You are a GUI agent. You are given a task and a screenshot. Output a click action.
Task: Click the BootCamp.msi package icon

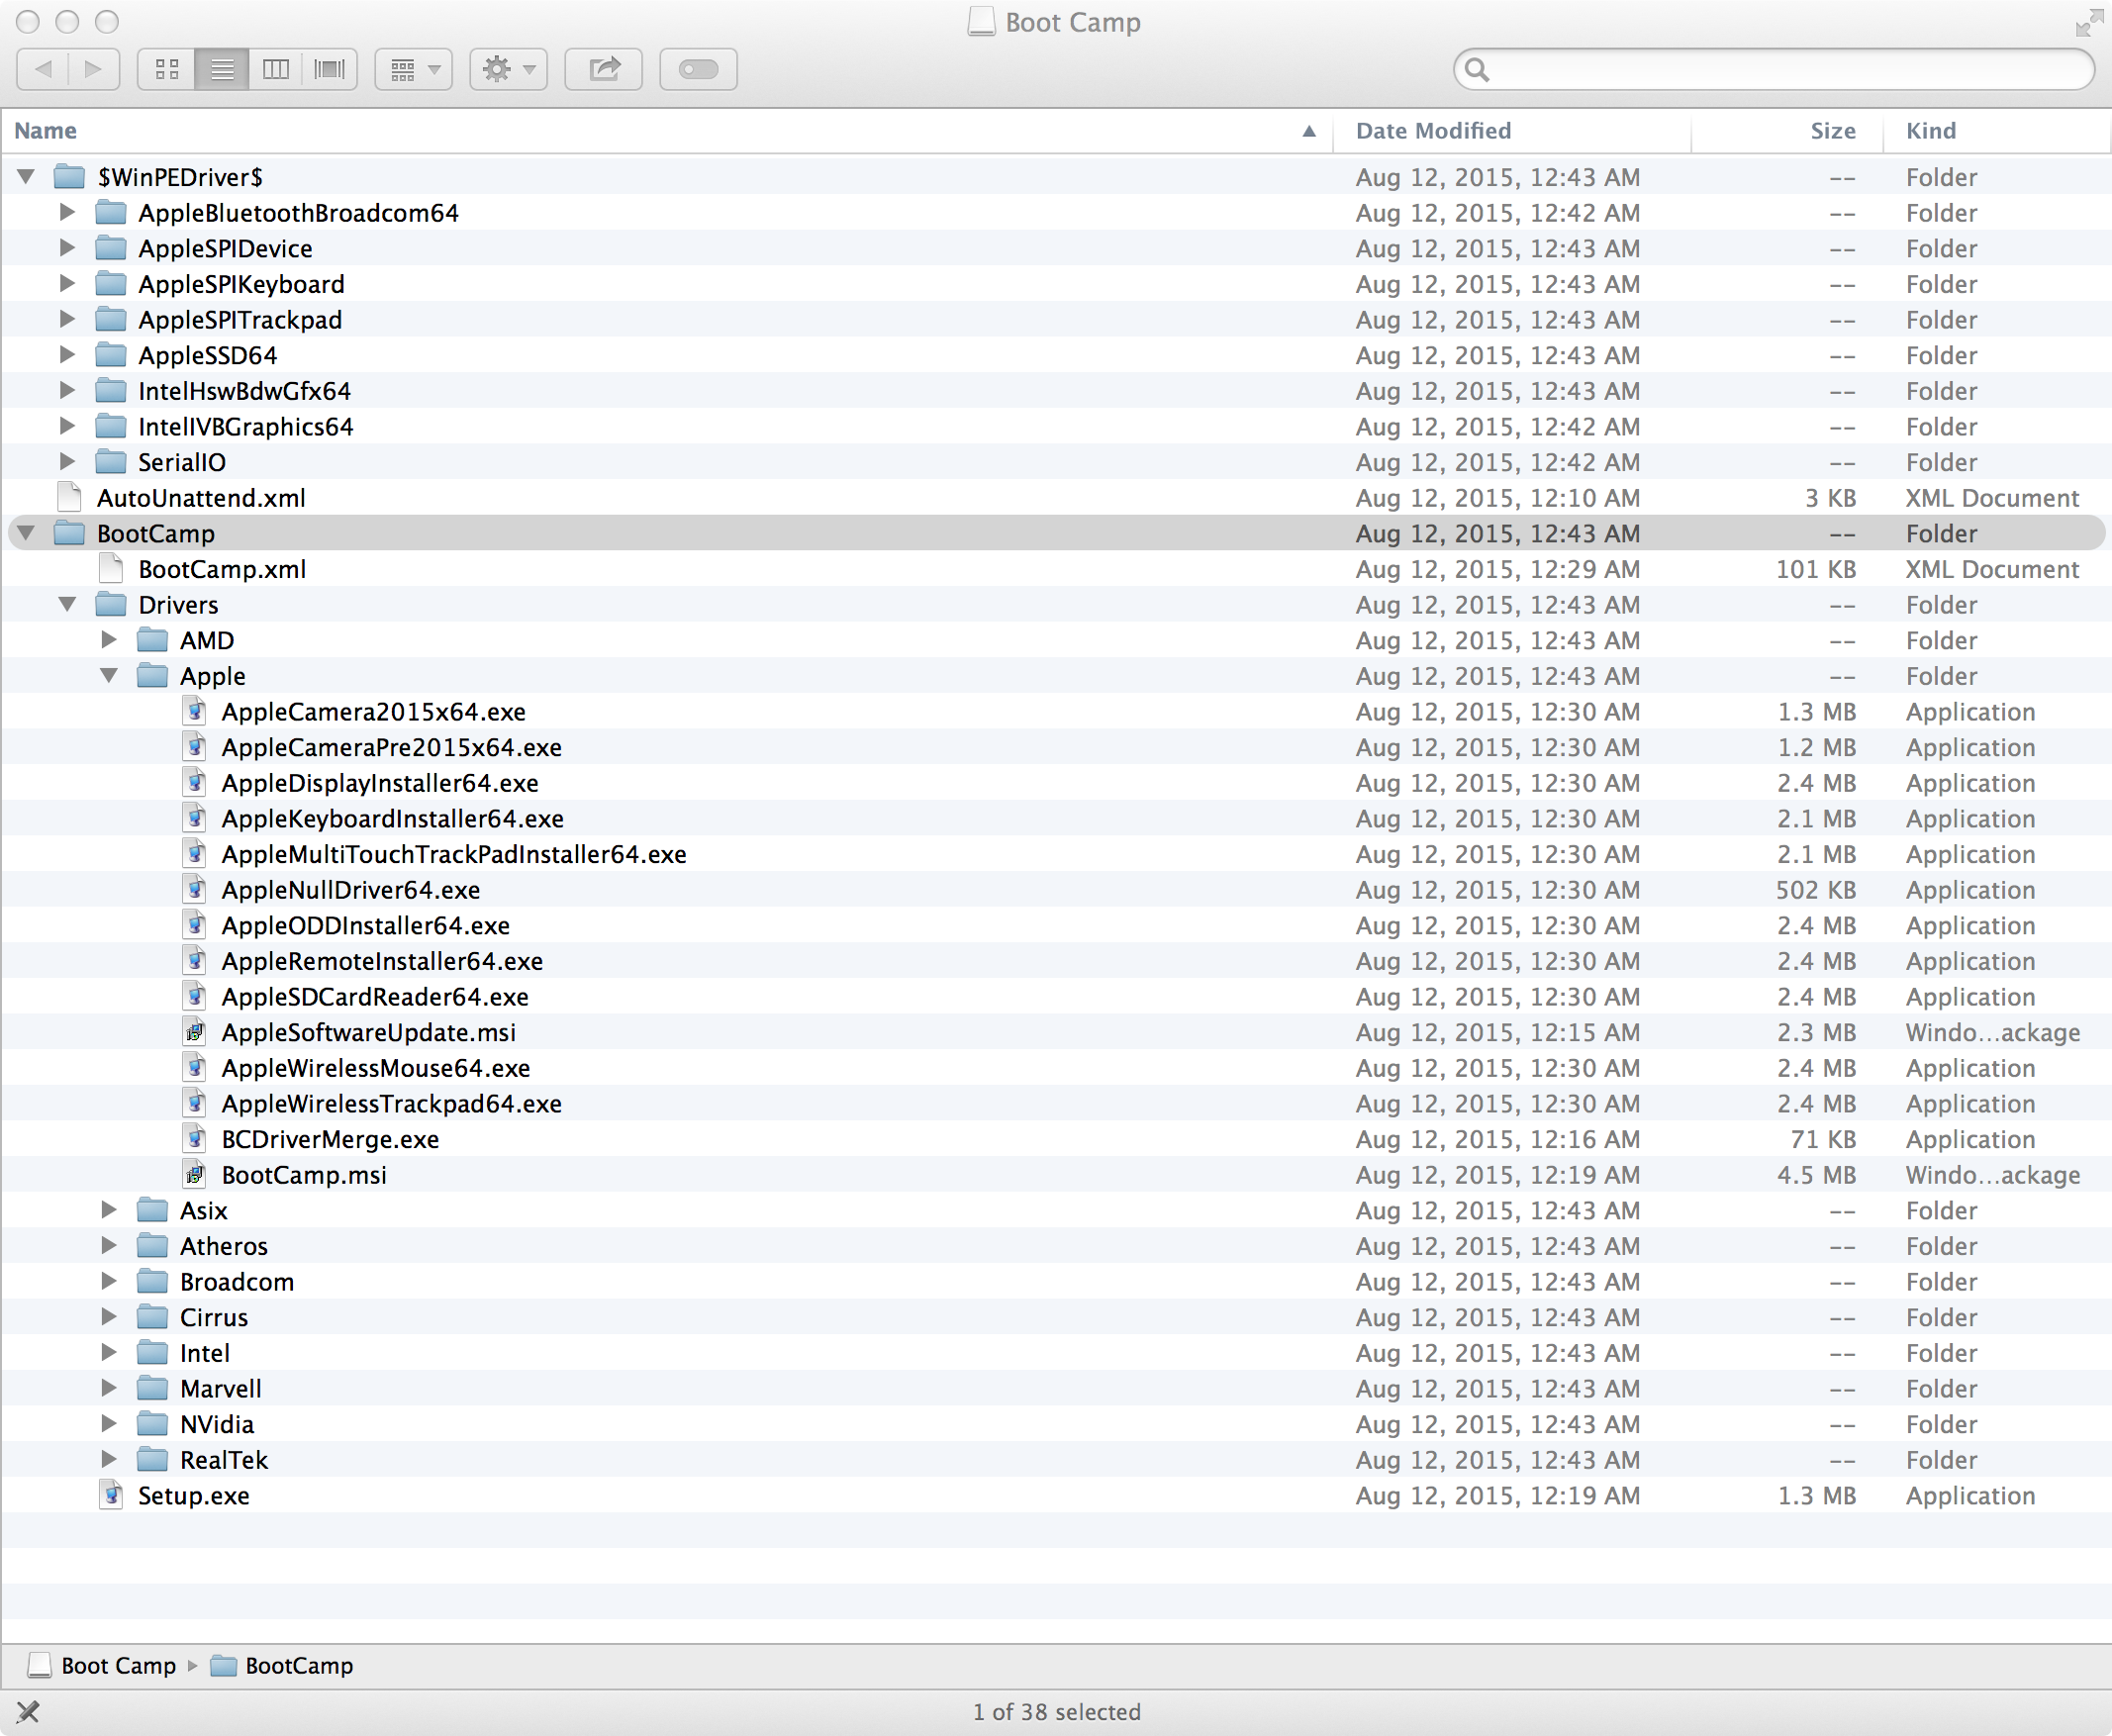[x=195, y=1174]
